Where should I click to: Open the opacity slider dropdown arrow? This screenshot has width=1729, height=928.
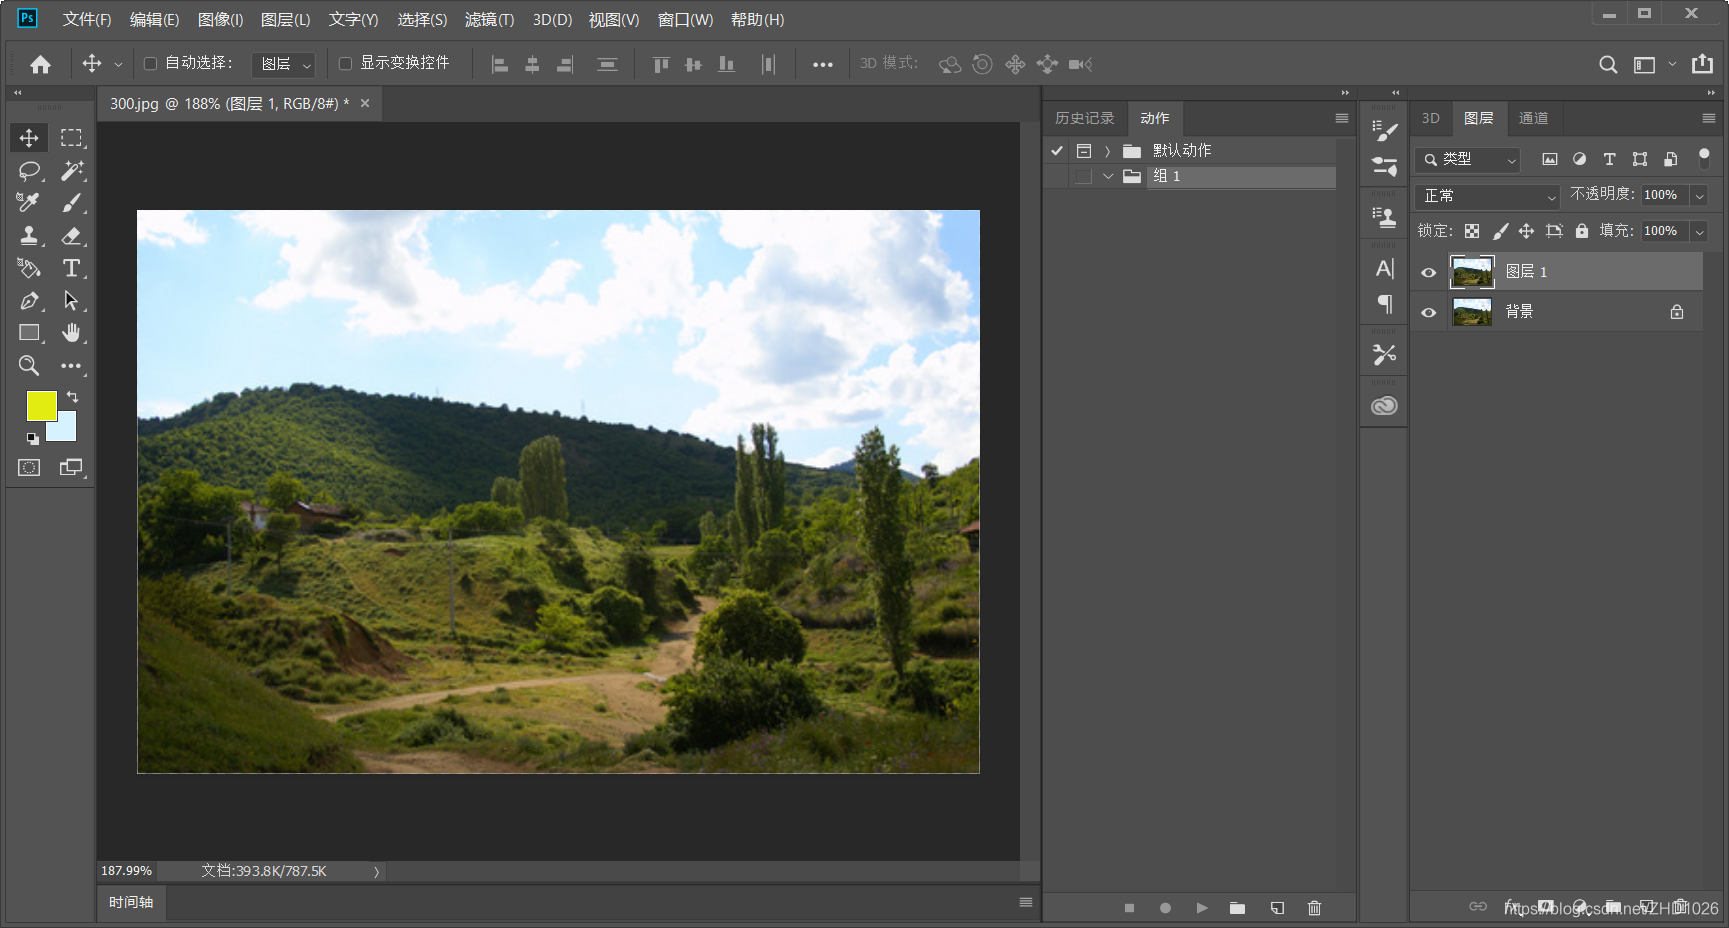1699,196
